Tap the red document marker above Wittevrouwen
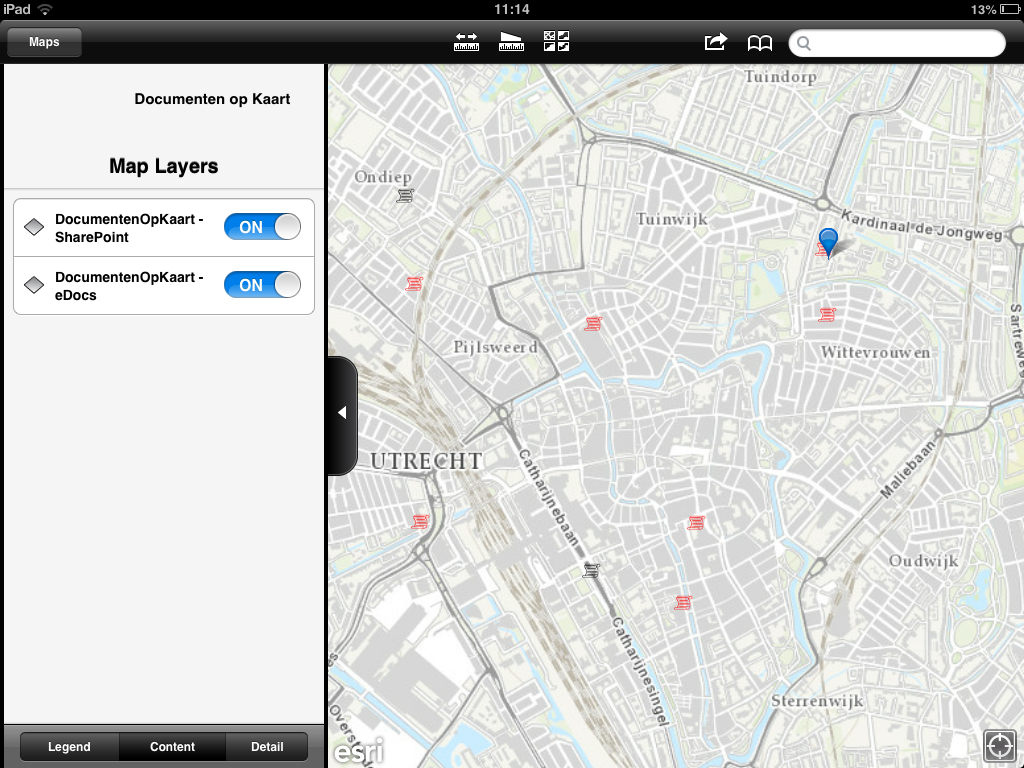 (x=827, y=315)
